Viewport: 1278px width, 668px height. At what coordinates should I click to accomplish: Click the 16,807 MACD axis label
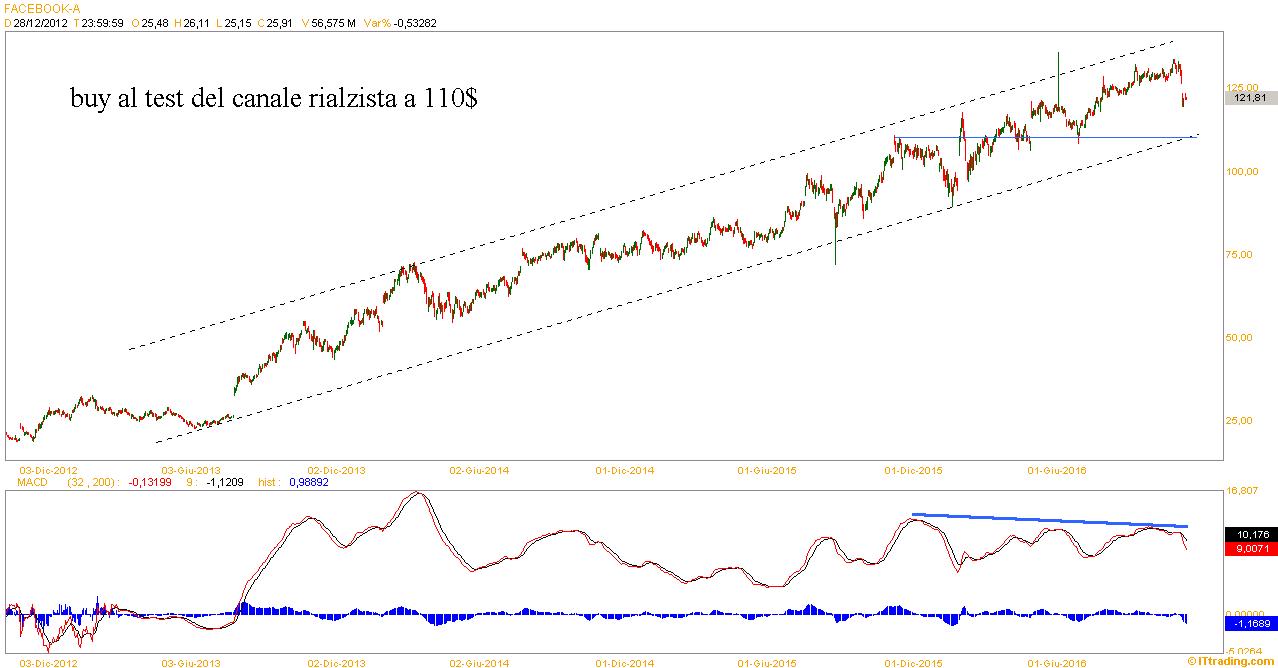pyautogui.click(x=1241, y=490)
